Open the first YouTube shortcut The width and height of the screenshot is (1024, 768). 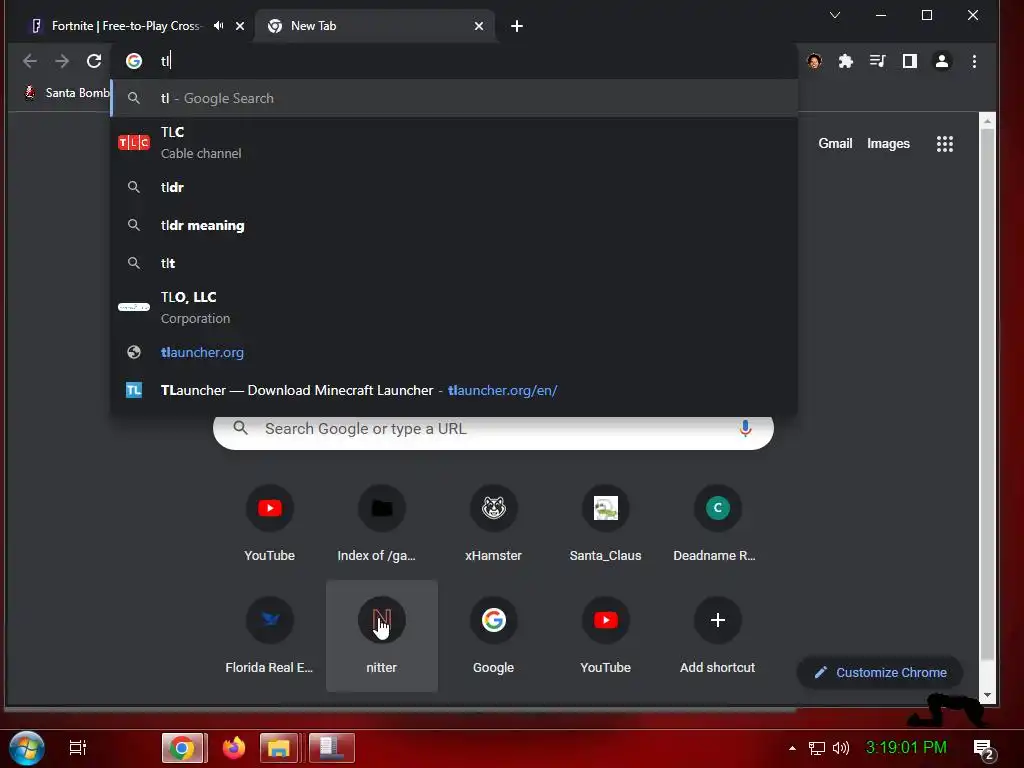270,524
